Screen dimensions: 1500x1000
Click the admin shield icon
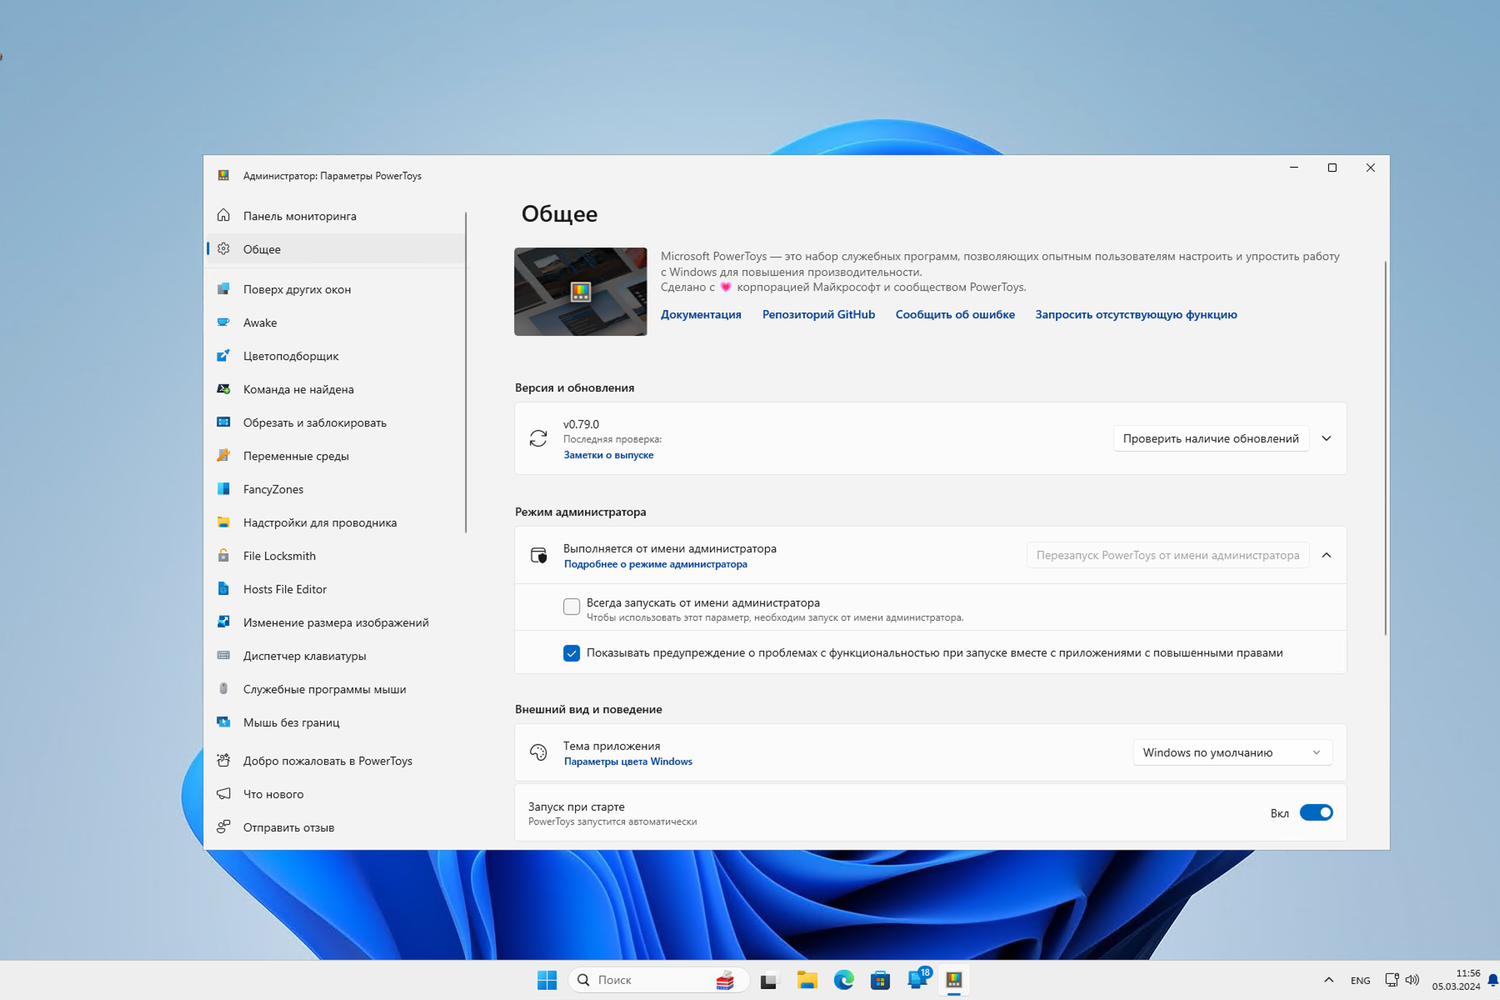pyautogui.click(x=538, y=555)
